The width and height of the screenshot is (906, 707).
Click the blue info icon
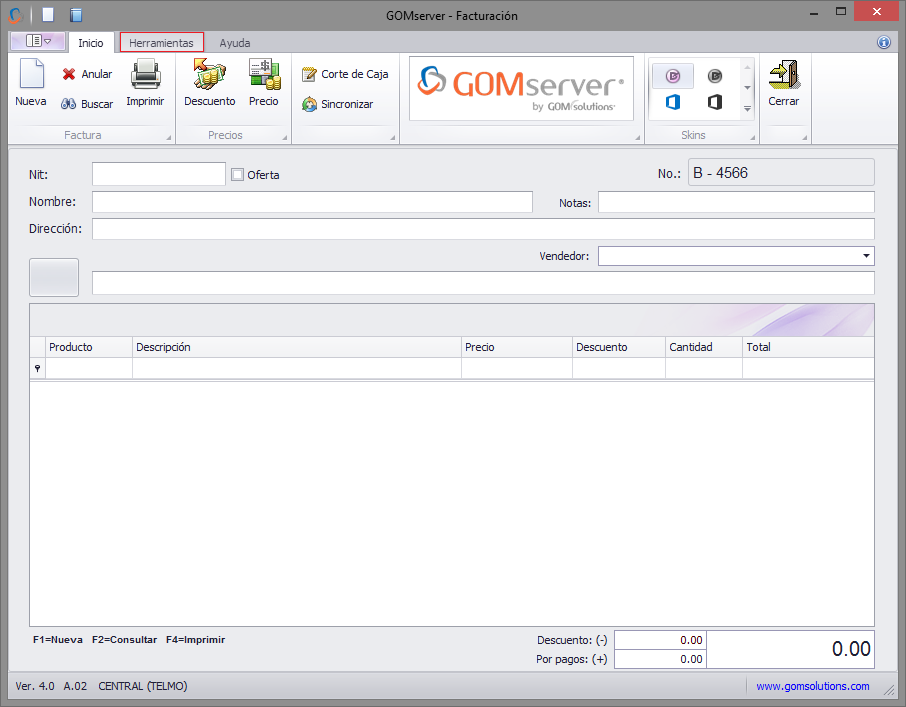[883, 42]
